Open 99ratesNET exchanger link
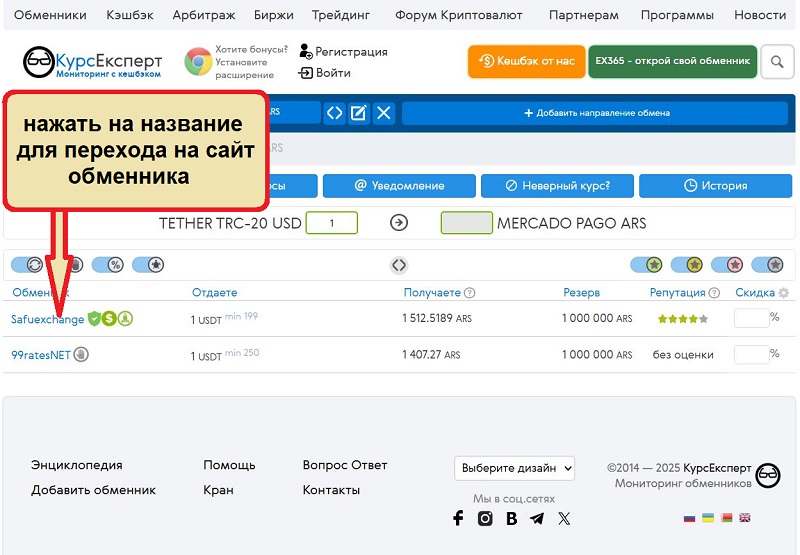Screen dimensions: 800x555 [x=41, y=355]
